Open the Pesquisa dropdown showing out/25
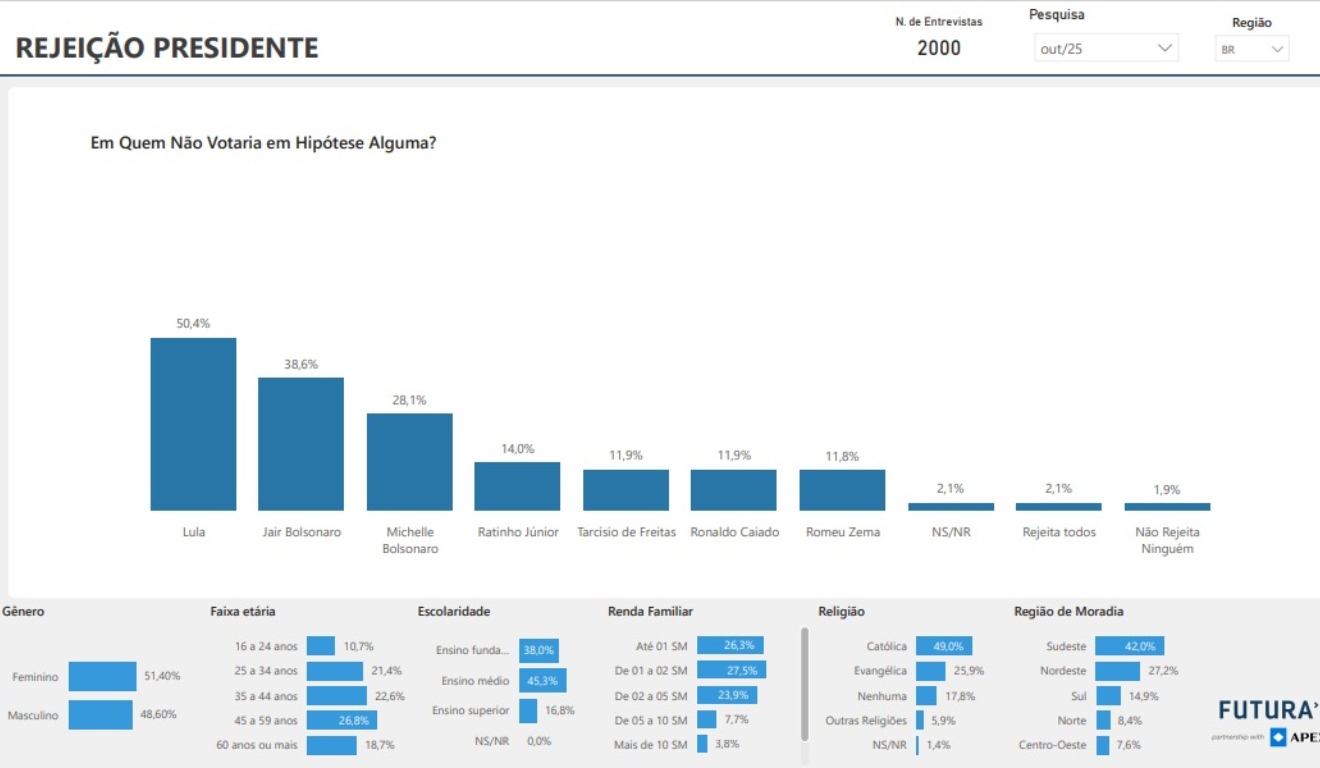 click(1105, 48)
